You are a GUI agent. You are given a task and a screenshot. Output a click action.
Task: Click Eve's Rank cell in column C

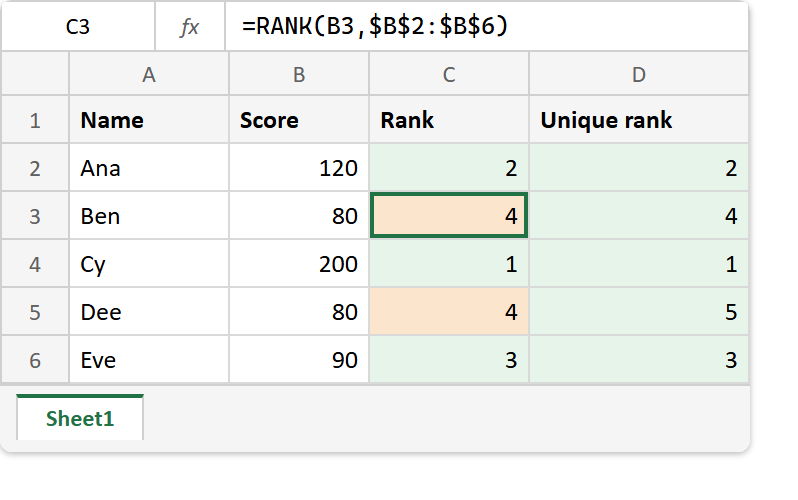tap(449, 359)
